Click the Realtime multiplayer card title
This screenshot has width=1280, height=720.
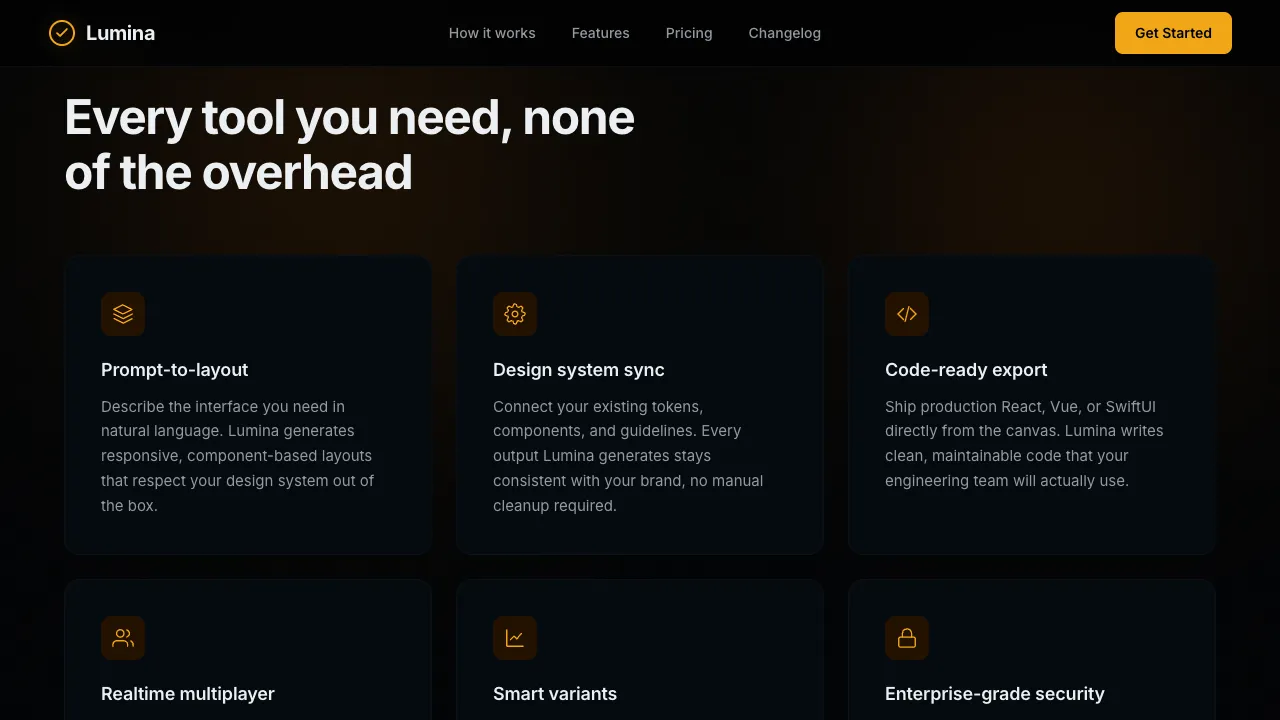pyautogui.click(x=188, y=694)
